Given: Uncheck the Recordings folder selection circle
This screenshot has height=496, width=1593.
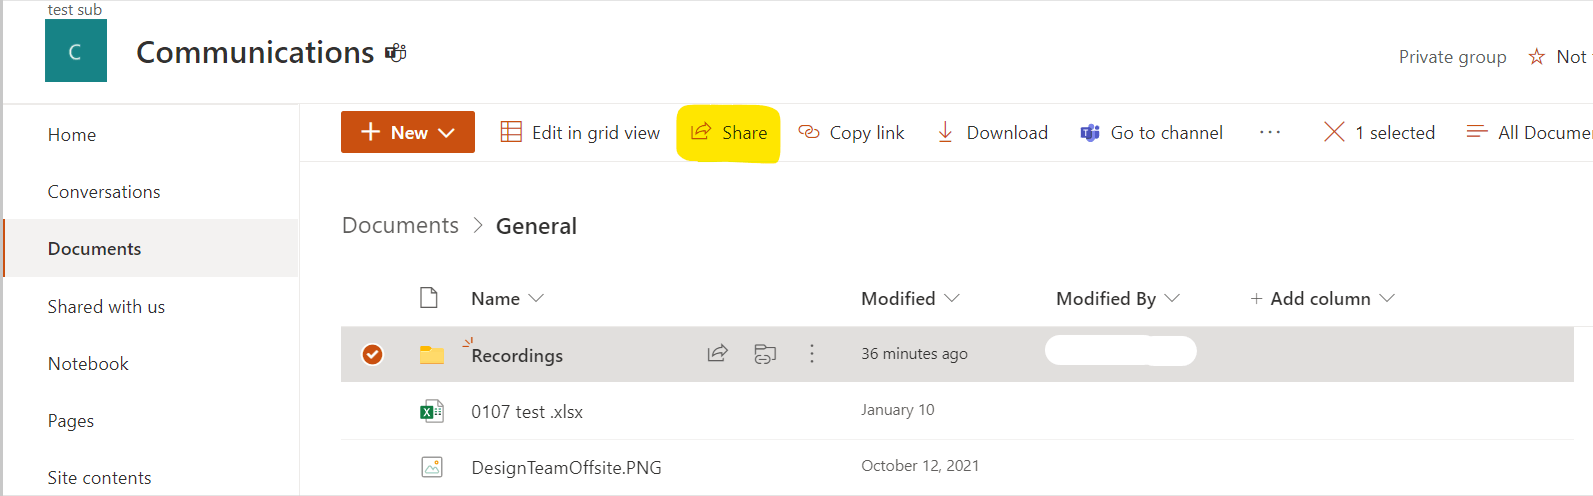Looking at the screenshot, I should (x=372, y=354).
